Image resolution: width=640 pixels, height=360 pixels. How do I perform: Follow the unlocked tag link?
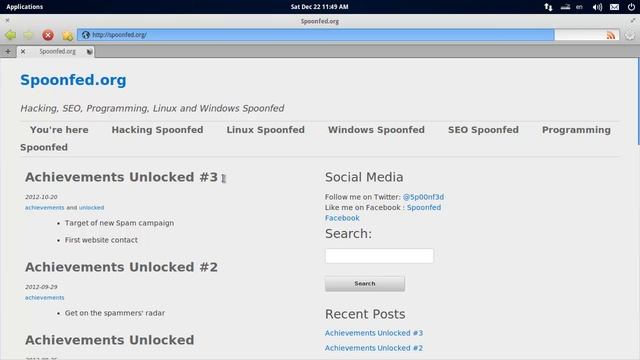pos(91,207)
